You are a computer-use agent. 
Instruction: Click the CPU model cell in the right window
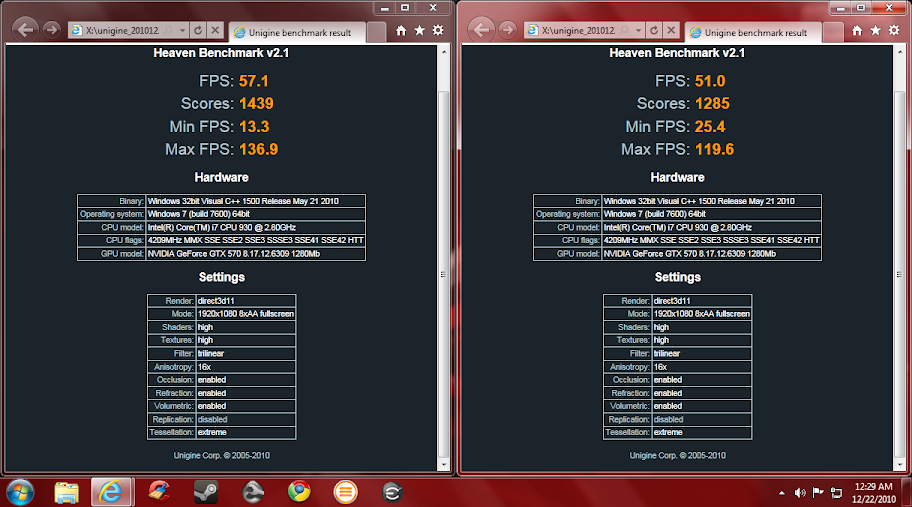pyautogui.click(x=711, y=227)
